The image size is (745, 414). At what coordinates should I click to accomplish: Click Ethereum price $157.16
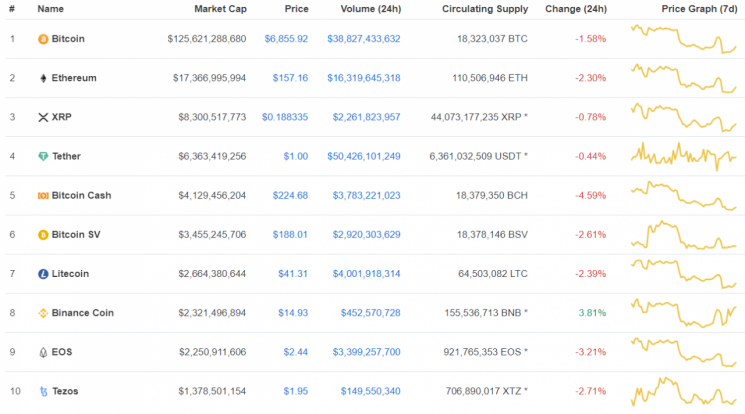(x=290, y=78)
